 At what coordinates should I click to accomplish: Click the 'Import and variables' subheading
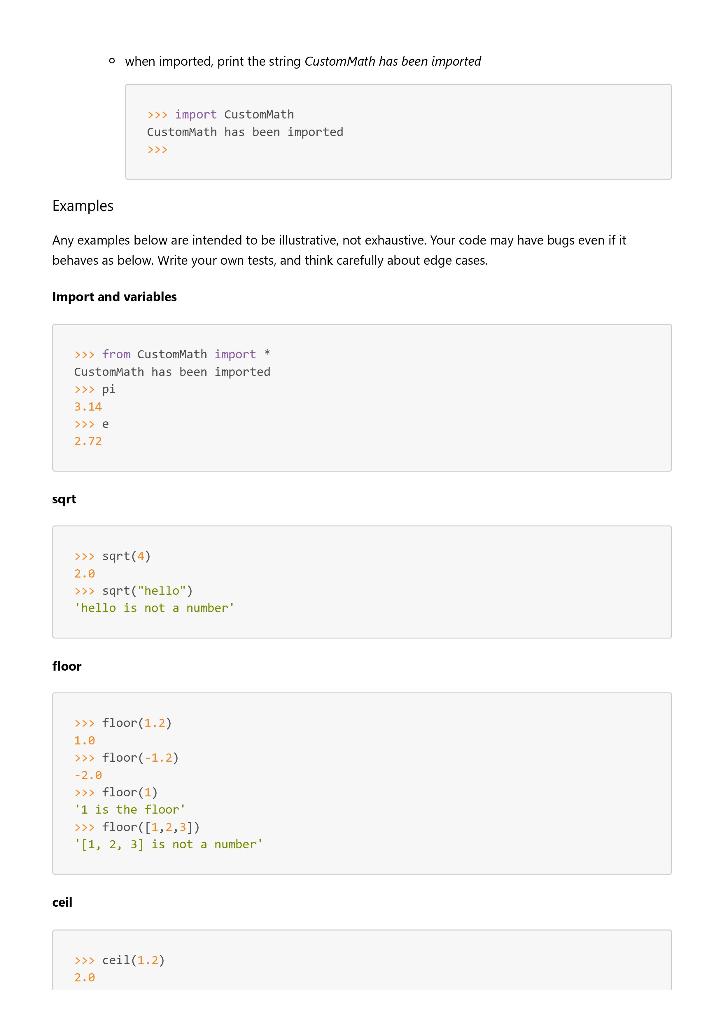(114, 296)
